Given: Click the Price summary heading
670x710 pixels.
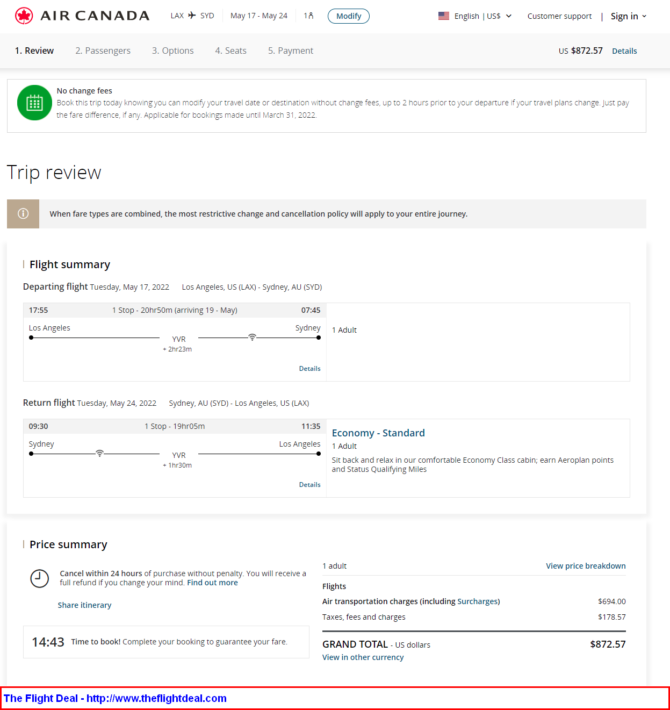Looking at the screenshot, I should [68, 544].
